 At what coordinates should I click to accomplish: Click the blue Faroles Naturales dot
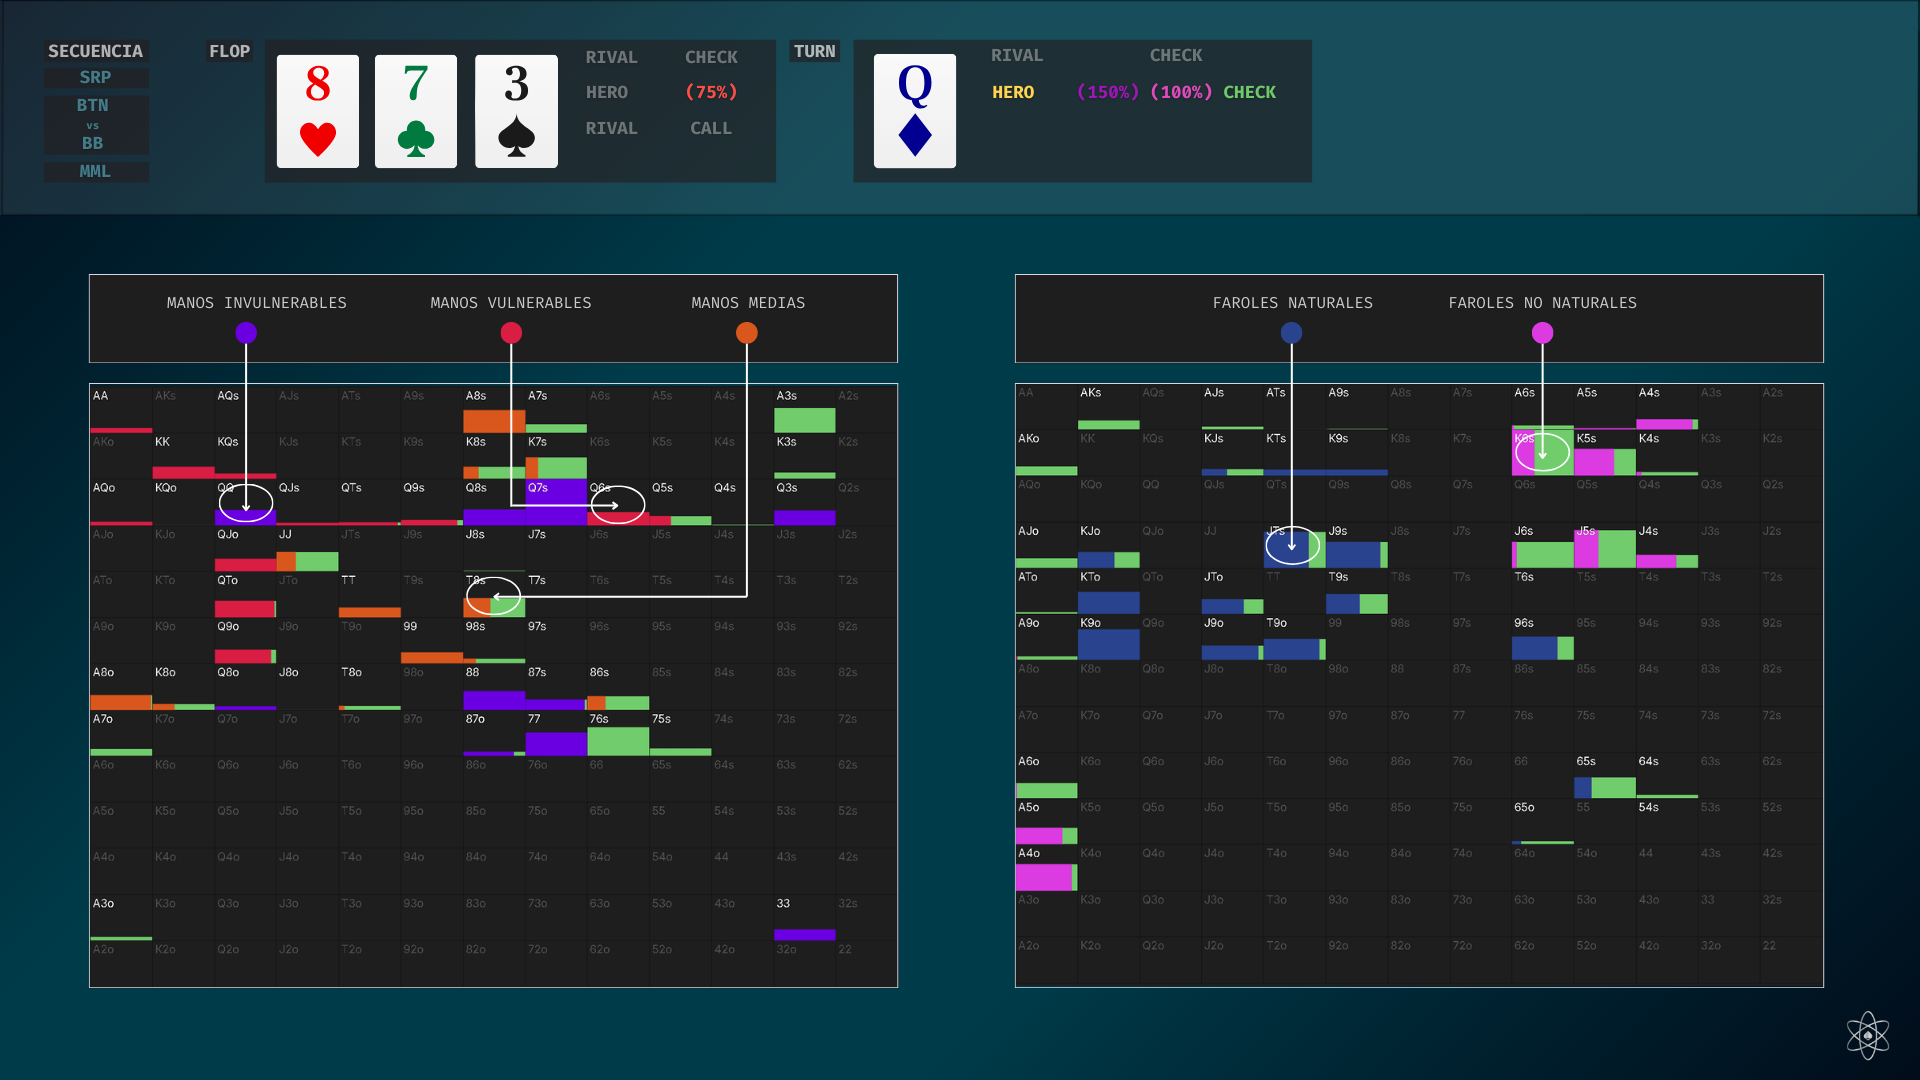[x=1292, y=333]
